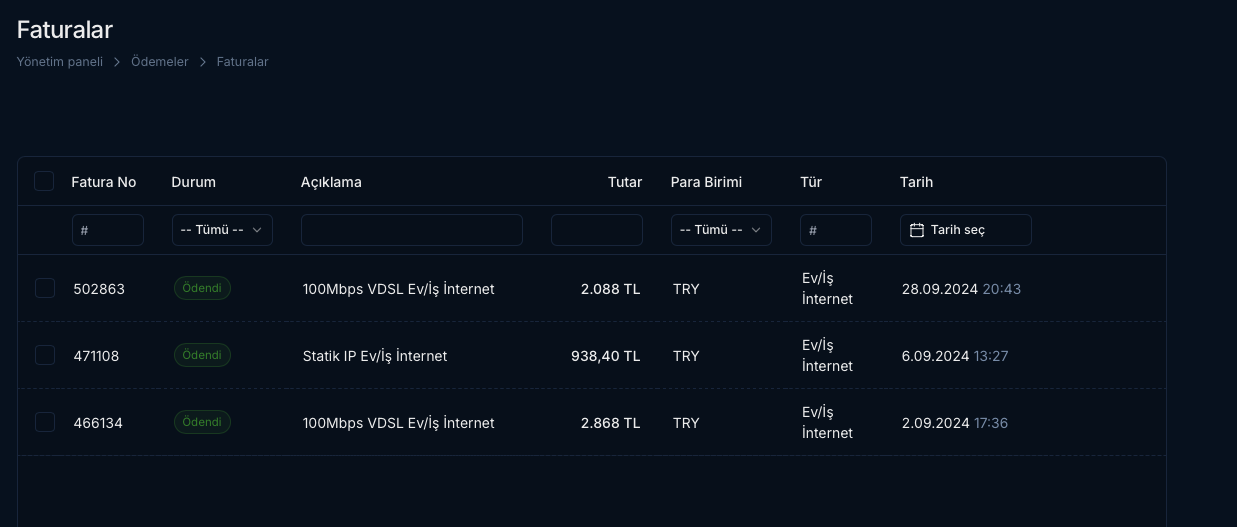Screen dimensions: 1237x527
Task: Click the Fatura No column header
Action: (x=104, y=182)
